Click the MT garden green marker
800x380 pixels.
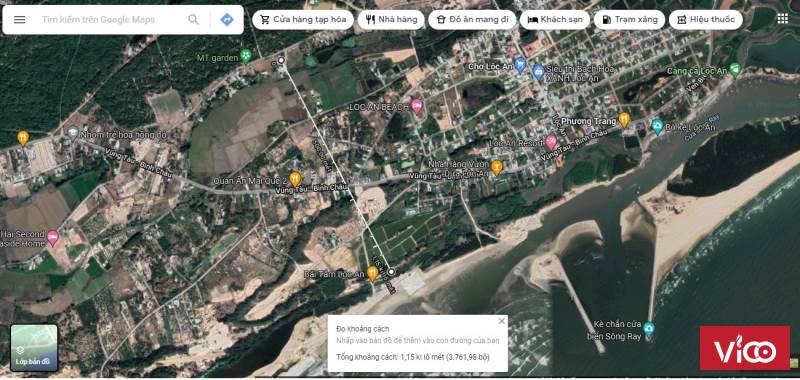tap(246, 56)
